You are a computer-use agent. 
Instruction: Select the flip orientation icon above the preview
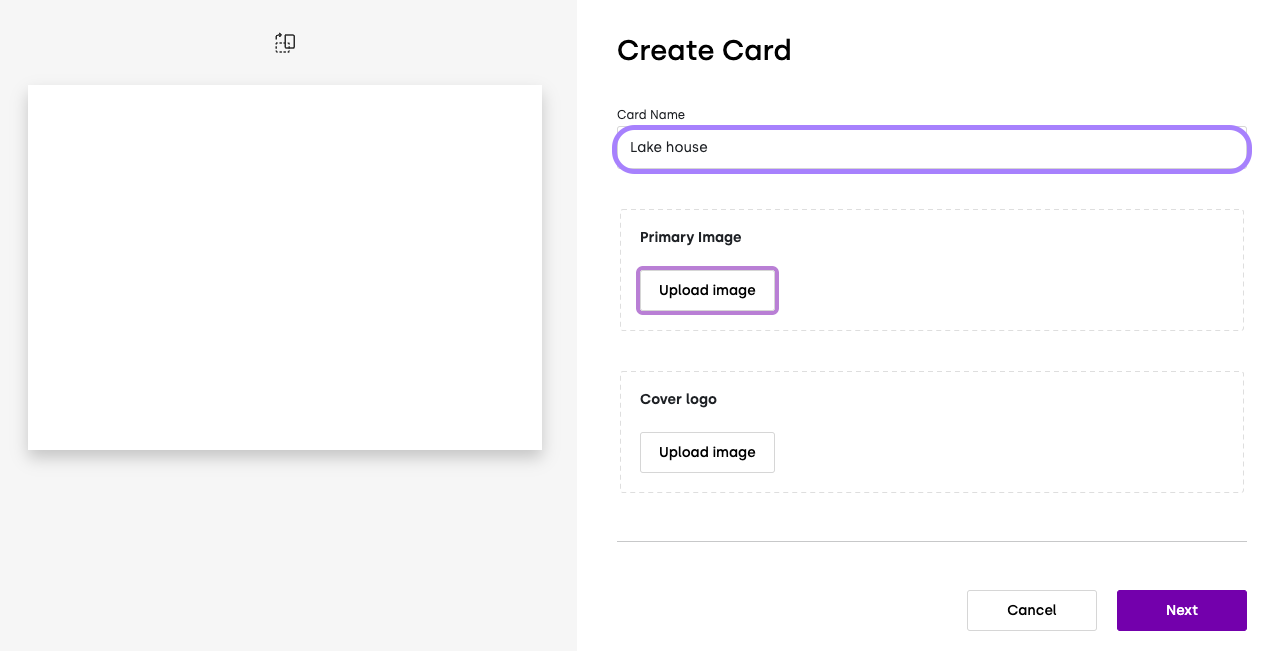284,42
